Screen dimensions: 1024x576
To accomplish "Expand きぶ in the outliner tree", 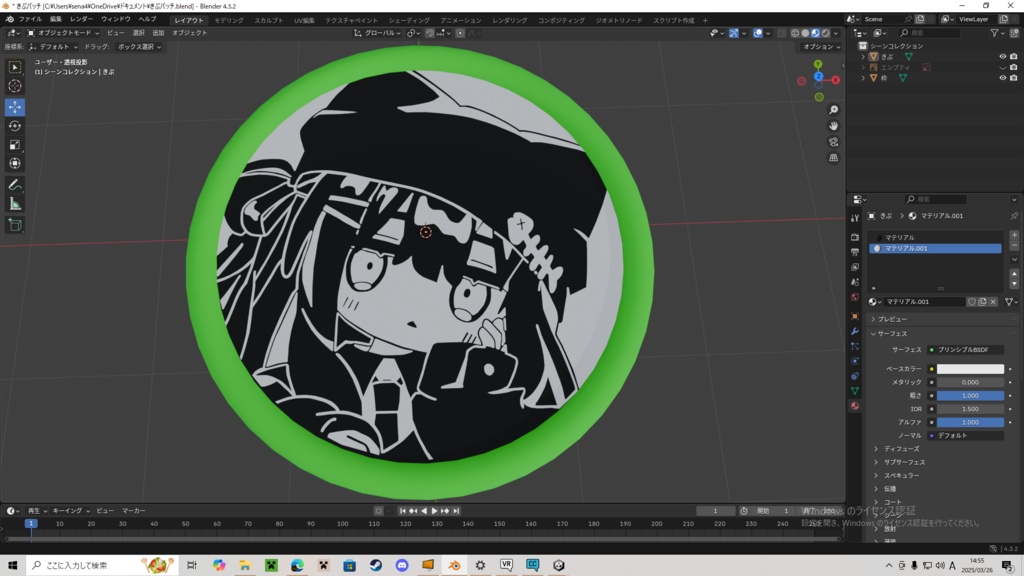I will [x=863, y=57].
